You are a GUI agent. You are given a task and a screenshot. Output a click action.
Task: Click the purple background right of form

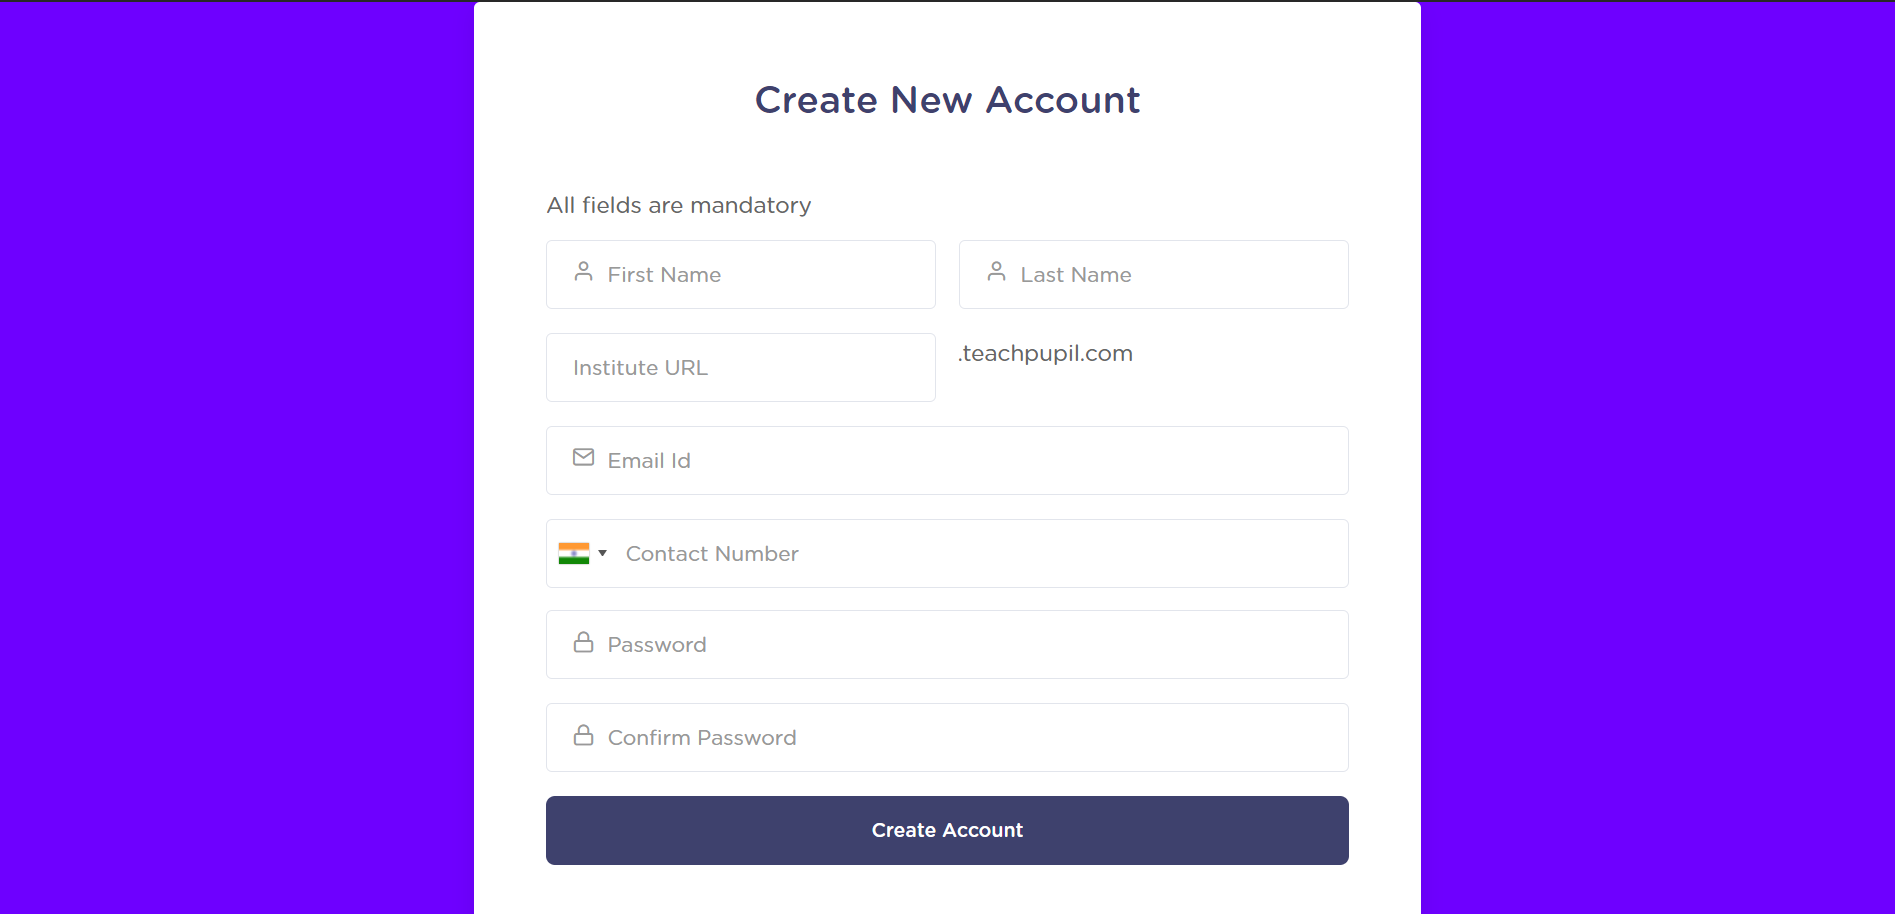(x=1657, y=457)
